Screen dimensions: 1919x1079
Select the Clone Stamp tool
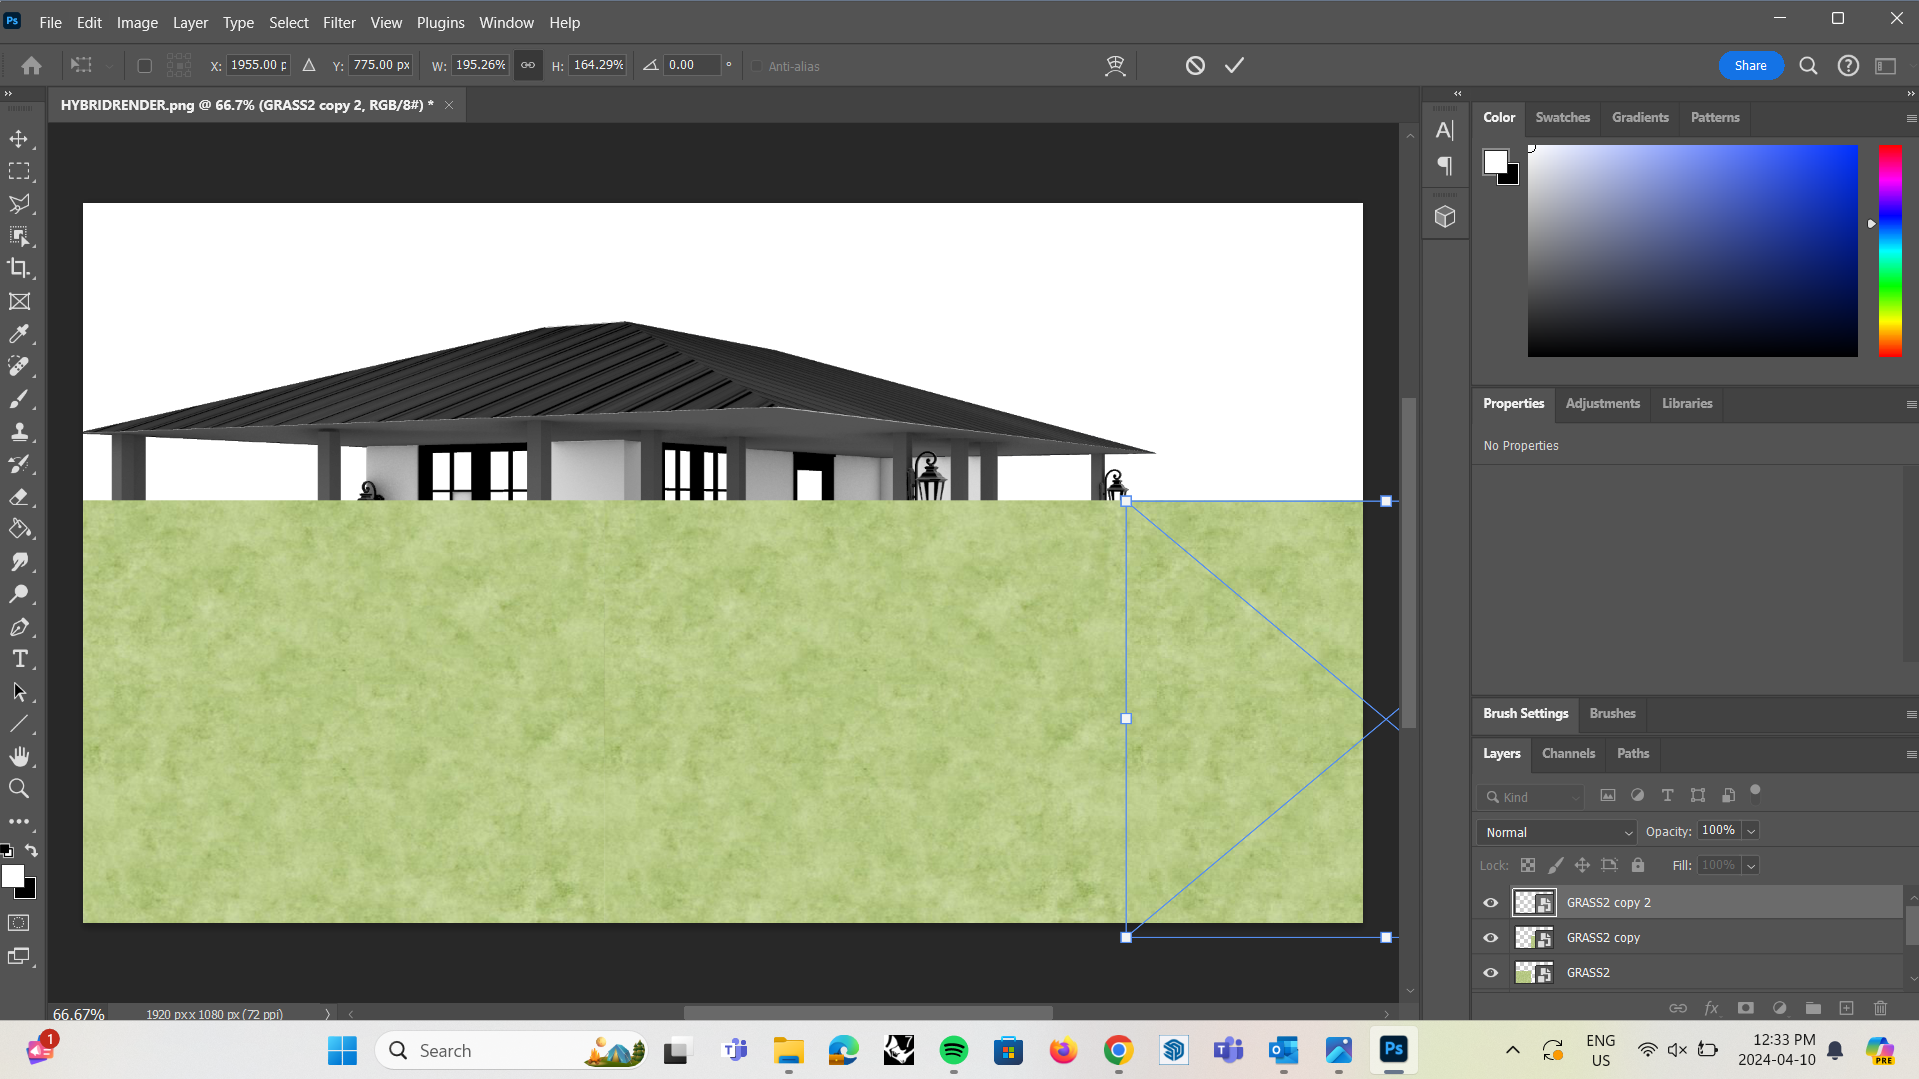coord(20,431)
